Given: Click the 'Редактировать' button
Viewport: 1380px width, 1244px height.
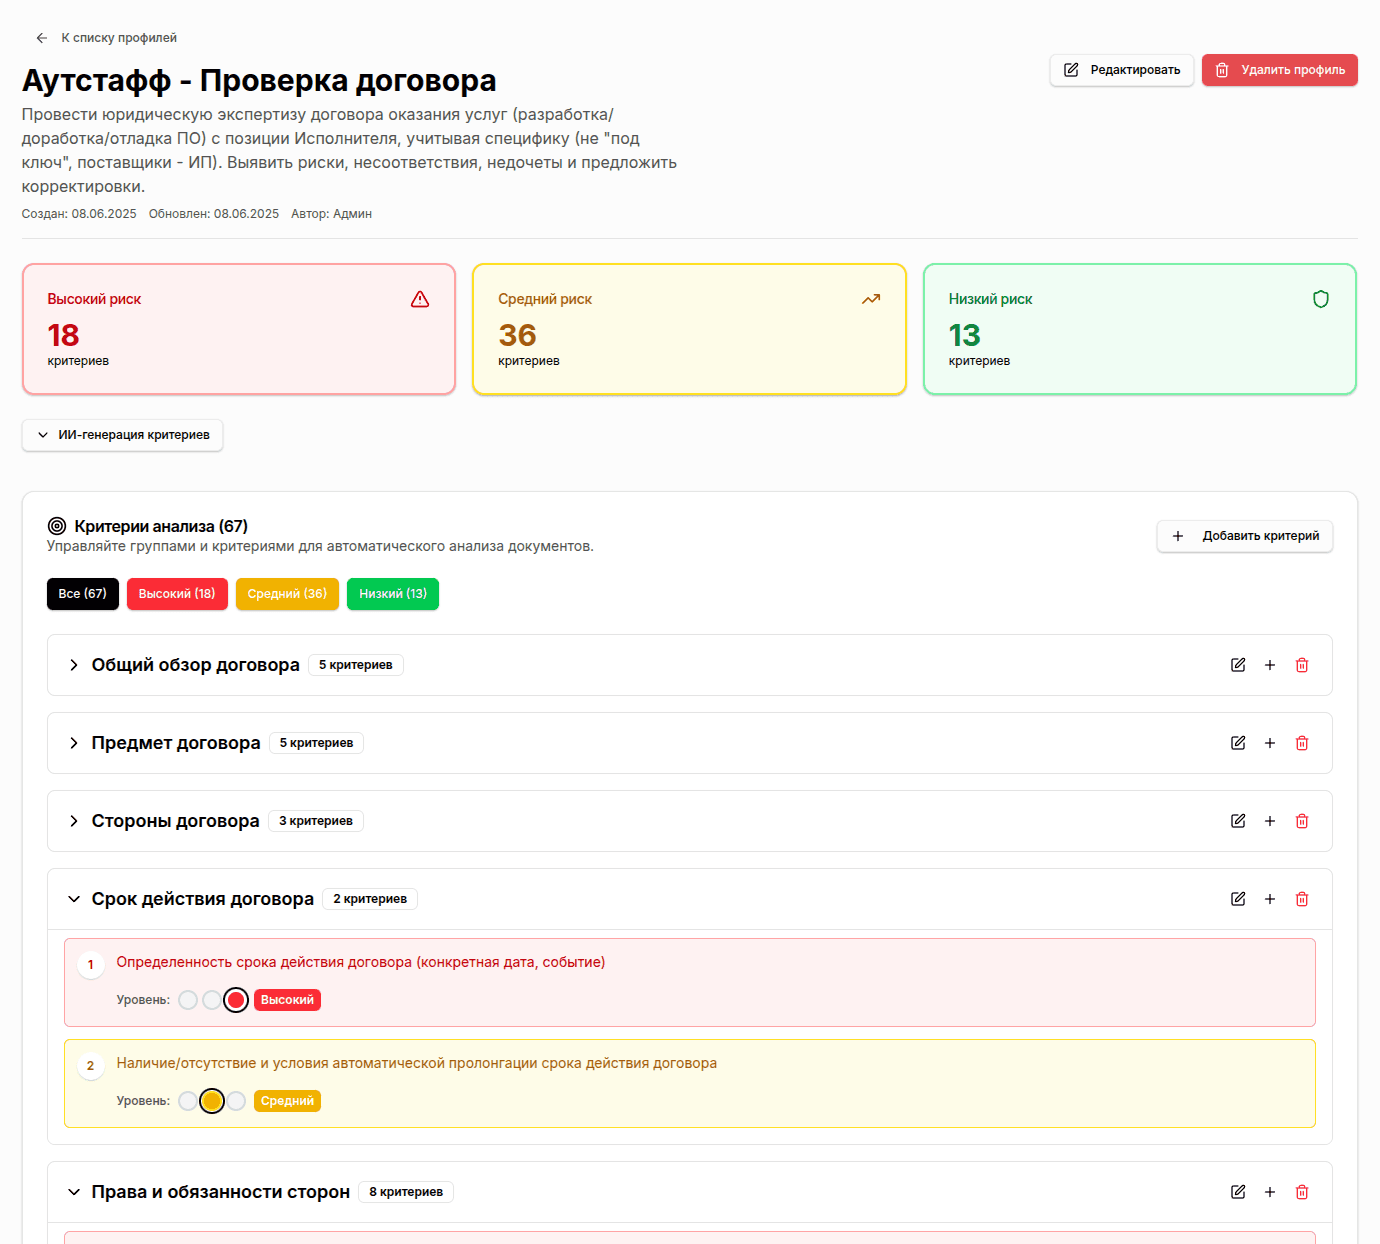Looking at the screenshot, I should (x=1122, y=70).
